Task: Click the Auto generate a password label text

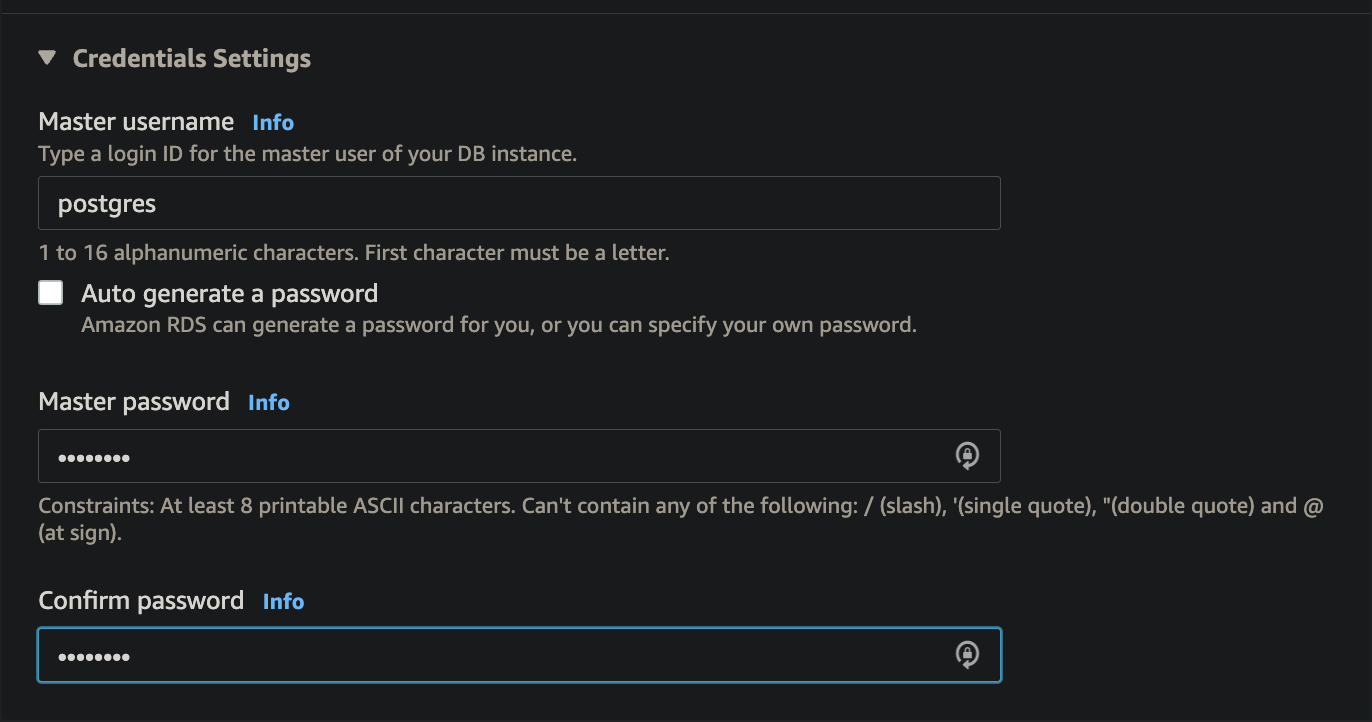Action: coord(230,293)
